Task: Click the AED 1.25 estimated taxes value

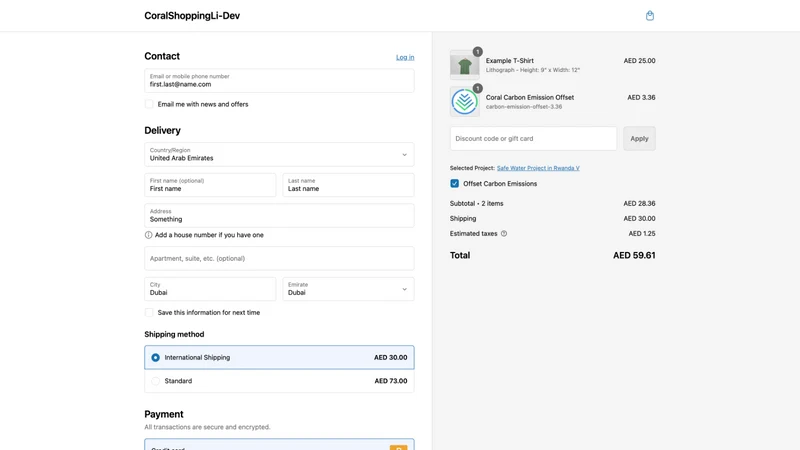Action: (642, 234)
